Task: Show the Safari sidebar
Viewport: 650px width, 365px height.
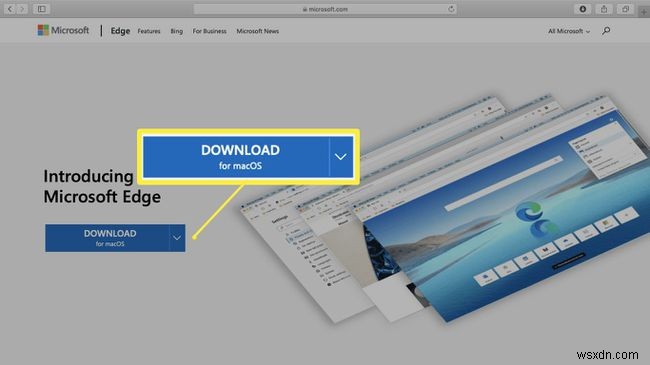Action: pos(41,9)
